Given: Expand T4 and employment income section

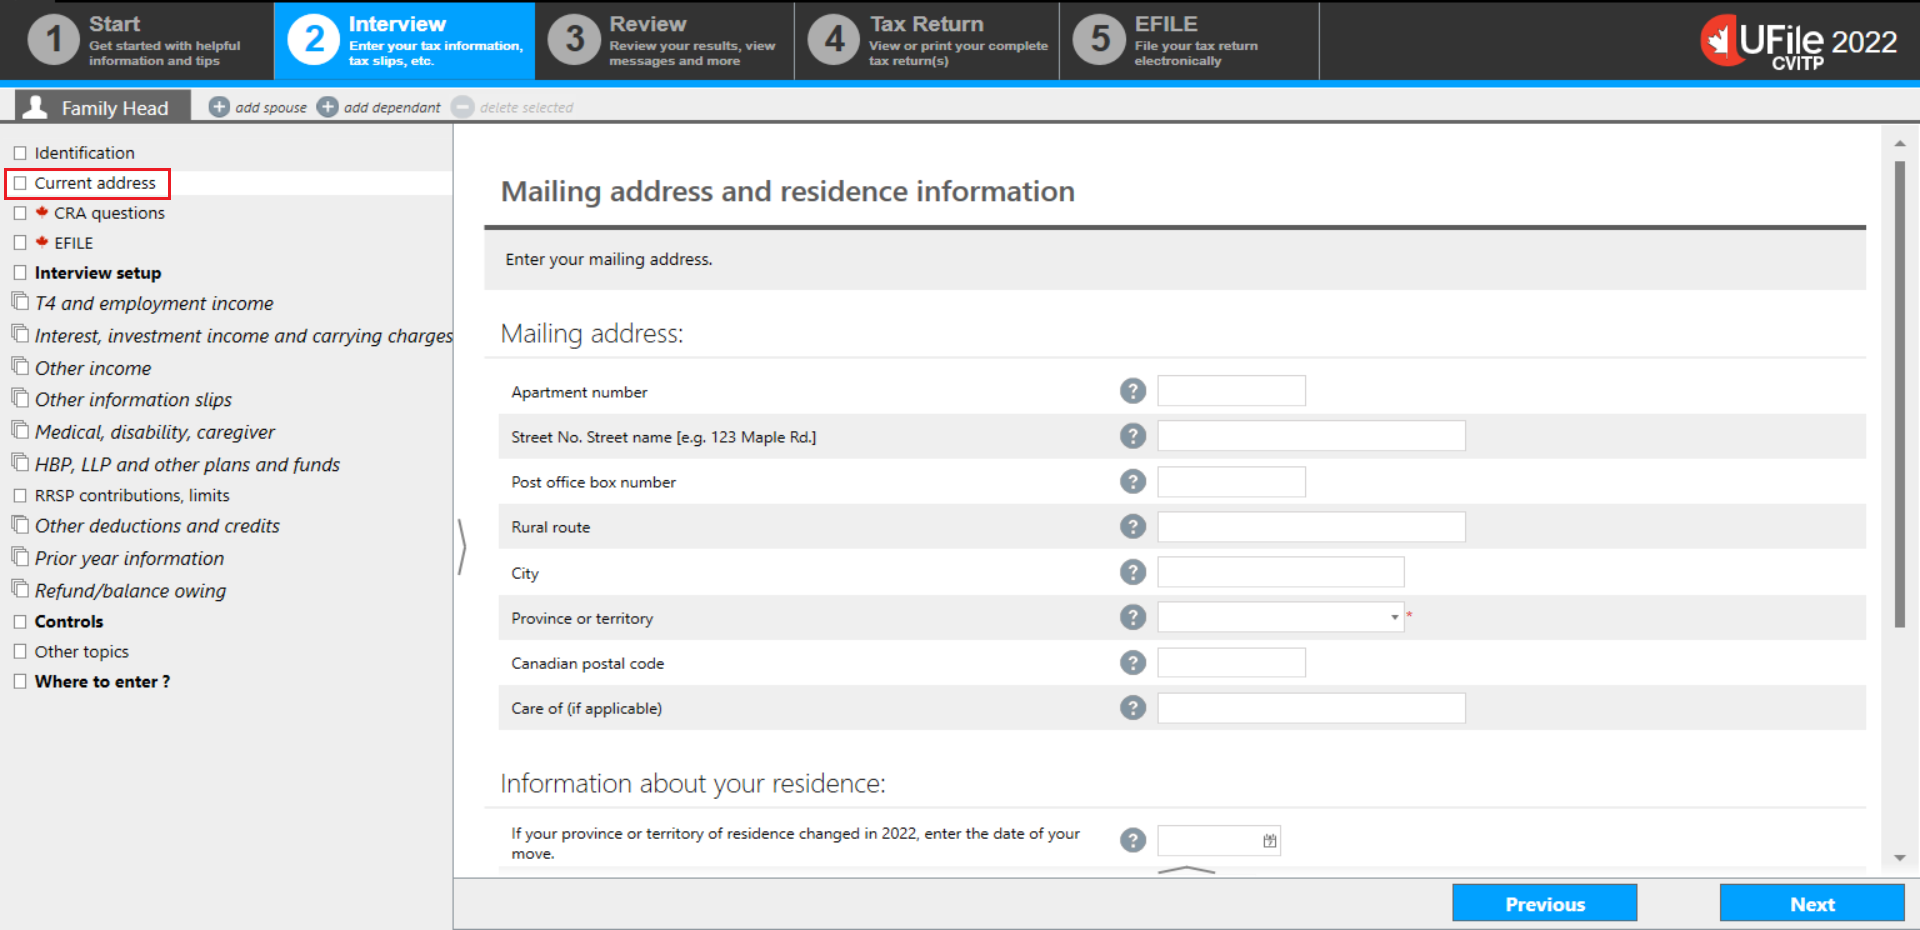Looking at the screenshot, I should (154, 303).
